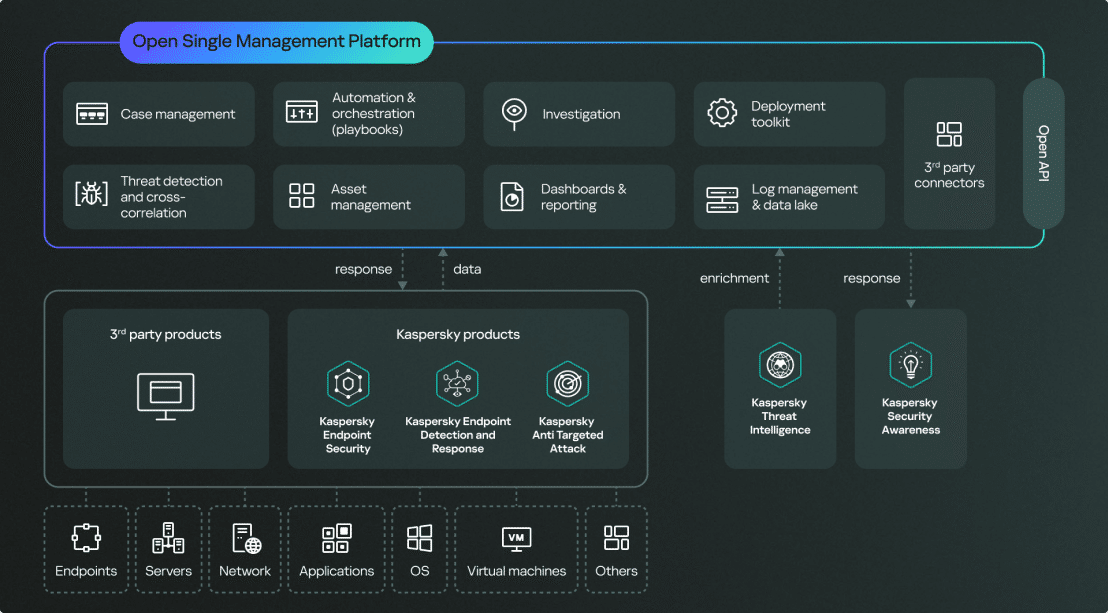Screen dimensions: 1108x613
Task: Click the data arrow label
Action: pos(467,269)
